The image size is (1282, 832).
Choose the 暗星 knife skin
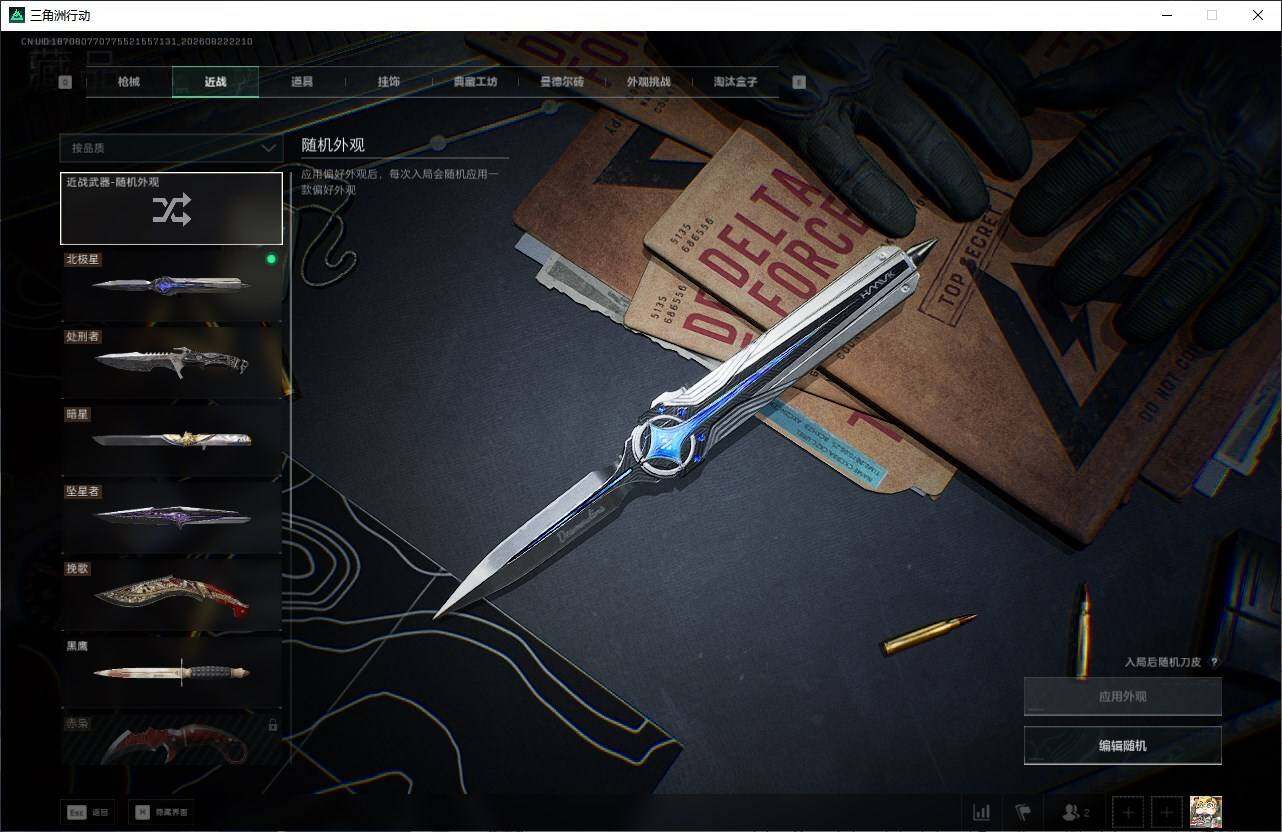point(171,439)
